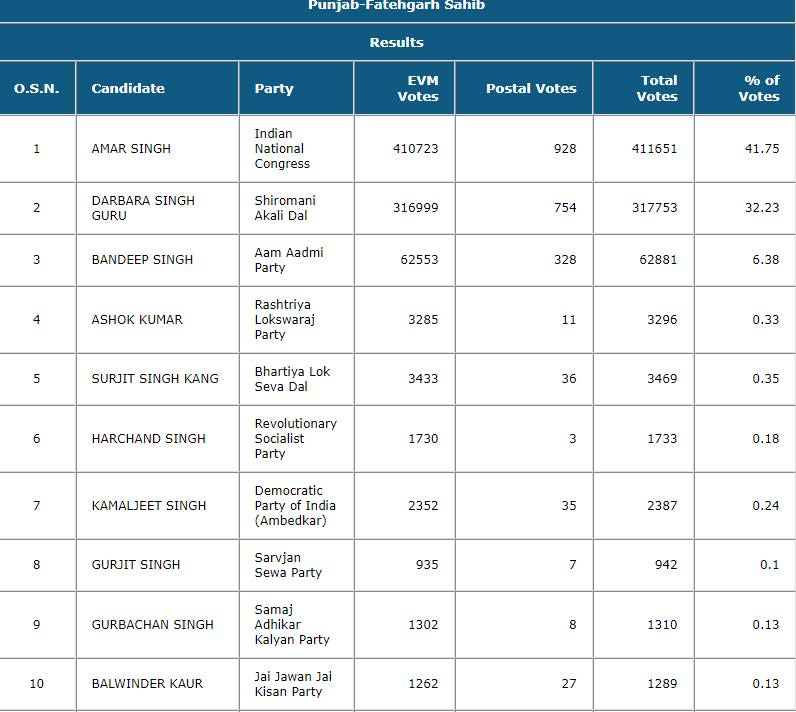Click EVM votes value 316999
The width and height of the screenshot is (796, 712).
click(415, 208)
